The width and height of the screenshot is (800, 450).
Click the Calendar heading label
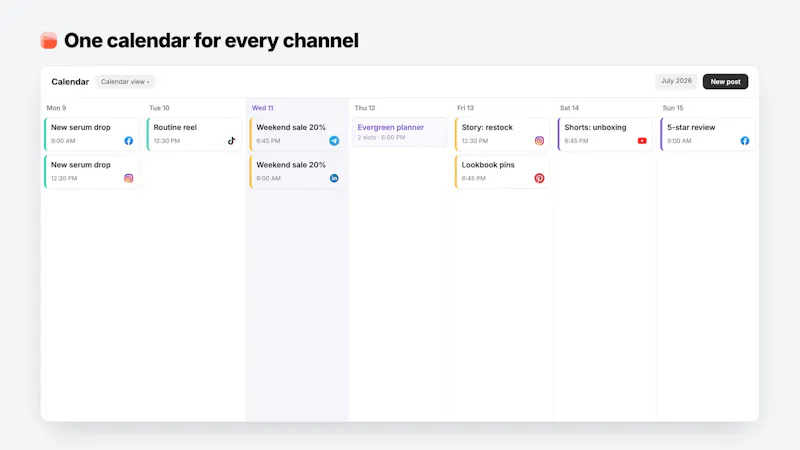(70, 82)
